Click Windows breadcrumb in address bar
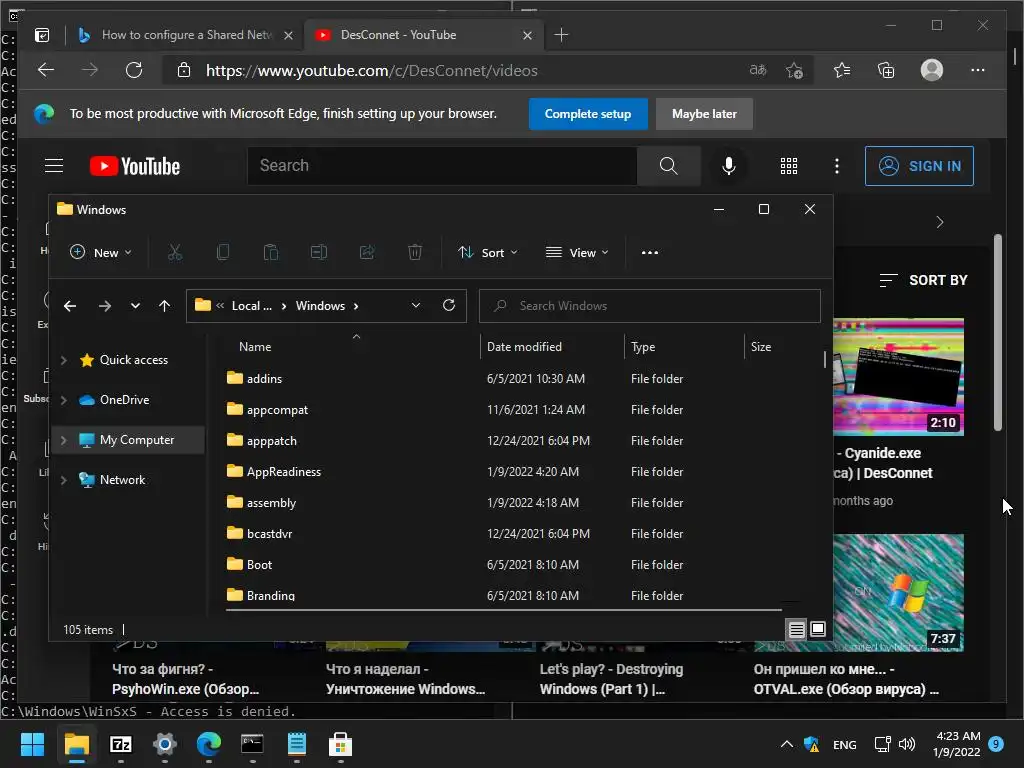This screenshot has height=768, width=1024. click(320, 306)
